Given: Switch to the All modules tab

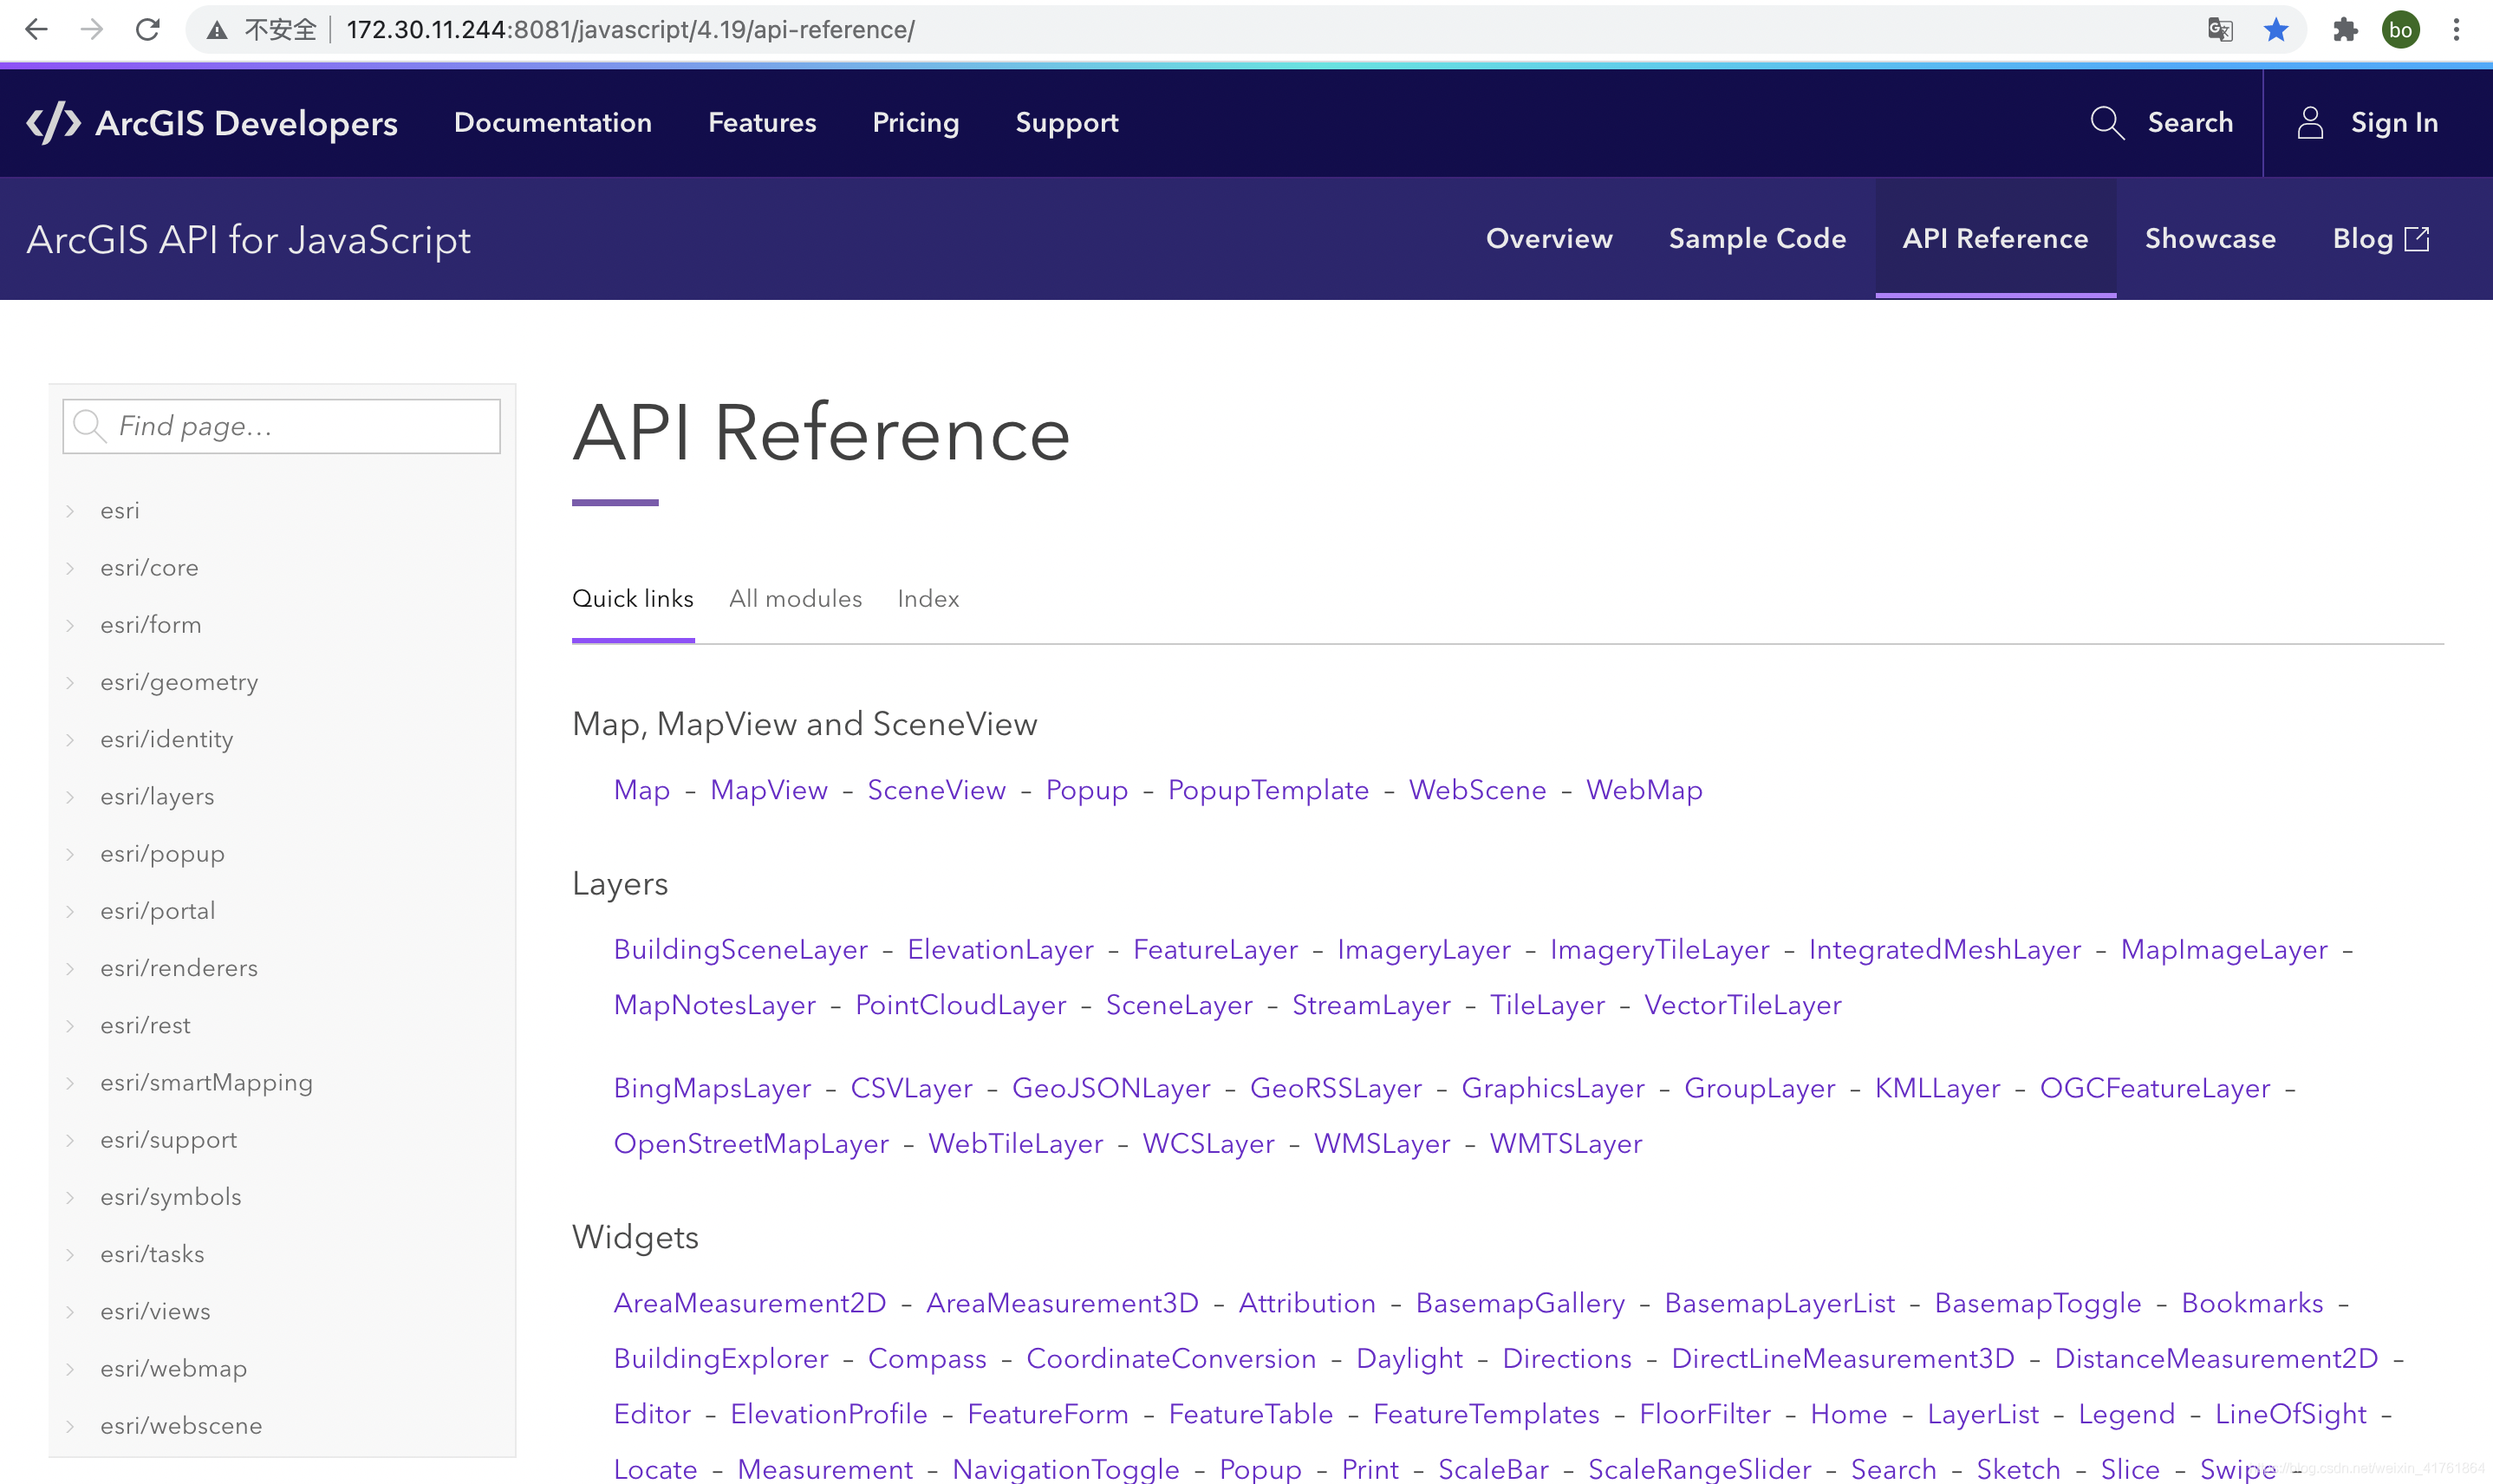Looking at the screenshot, I should point(795,598).
